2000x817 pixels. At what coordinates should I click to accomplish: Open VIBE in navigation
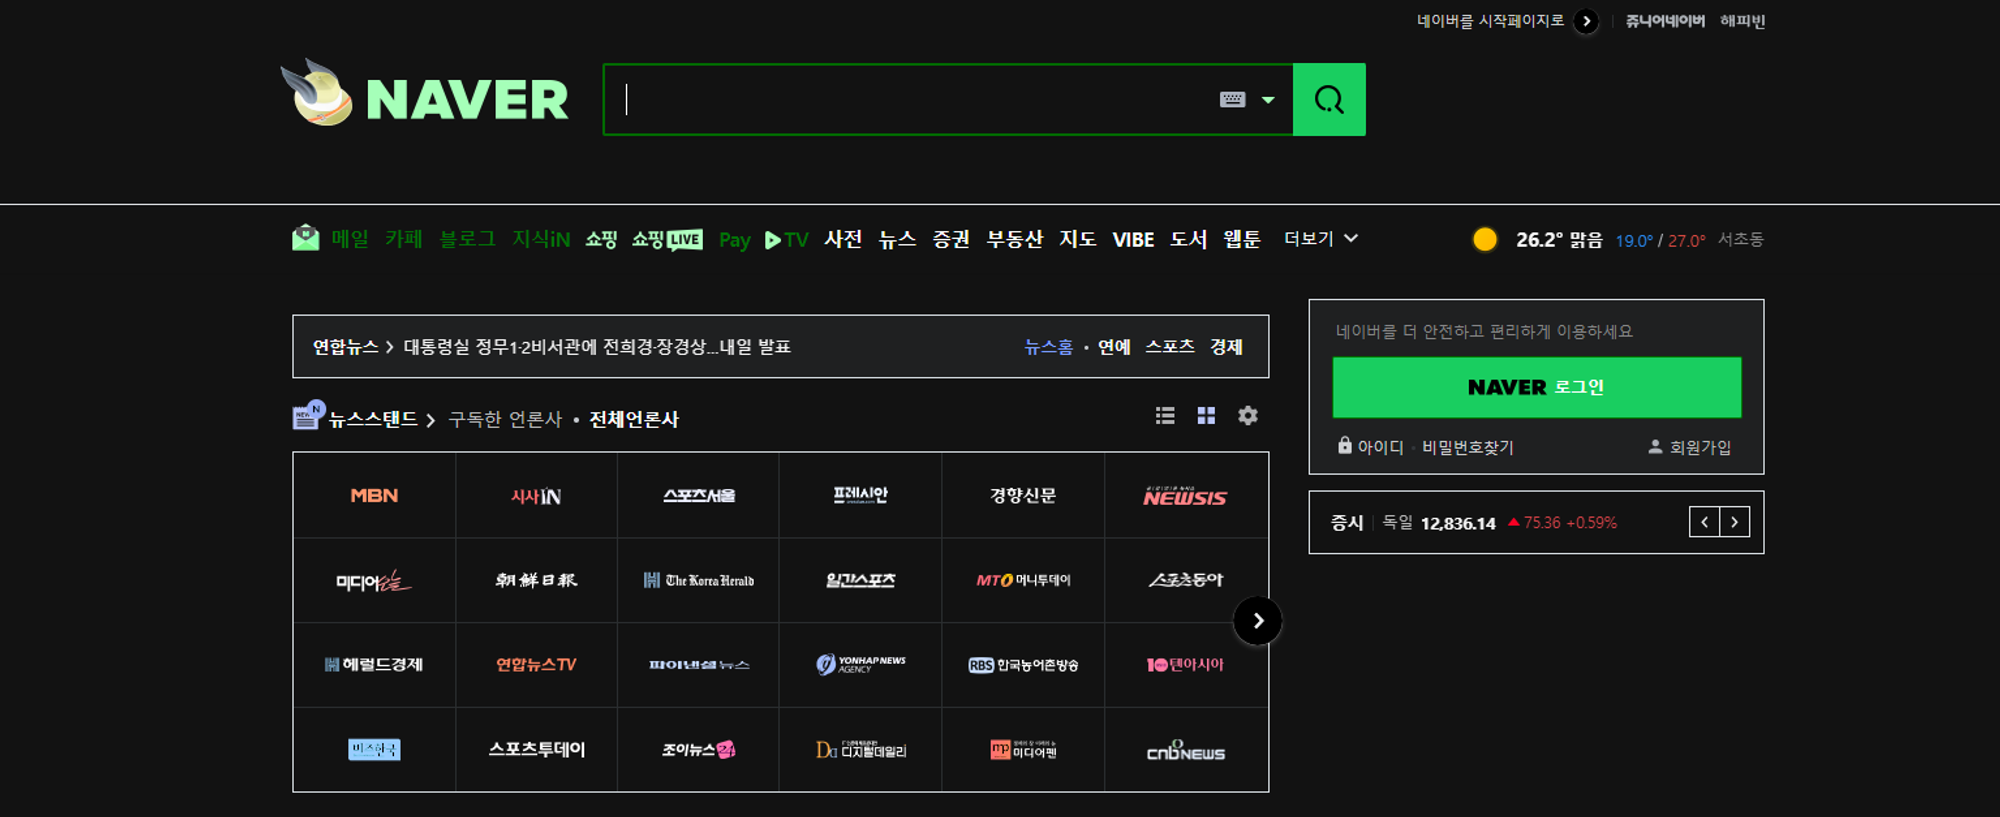[1133, 240]
